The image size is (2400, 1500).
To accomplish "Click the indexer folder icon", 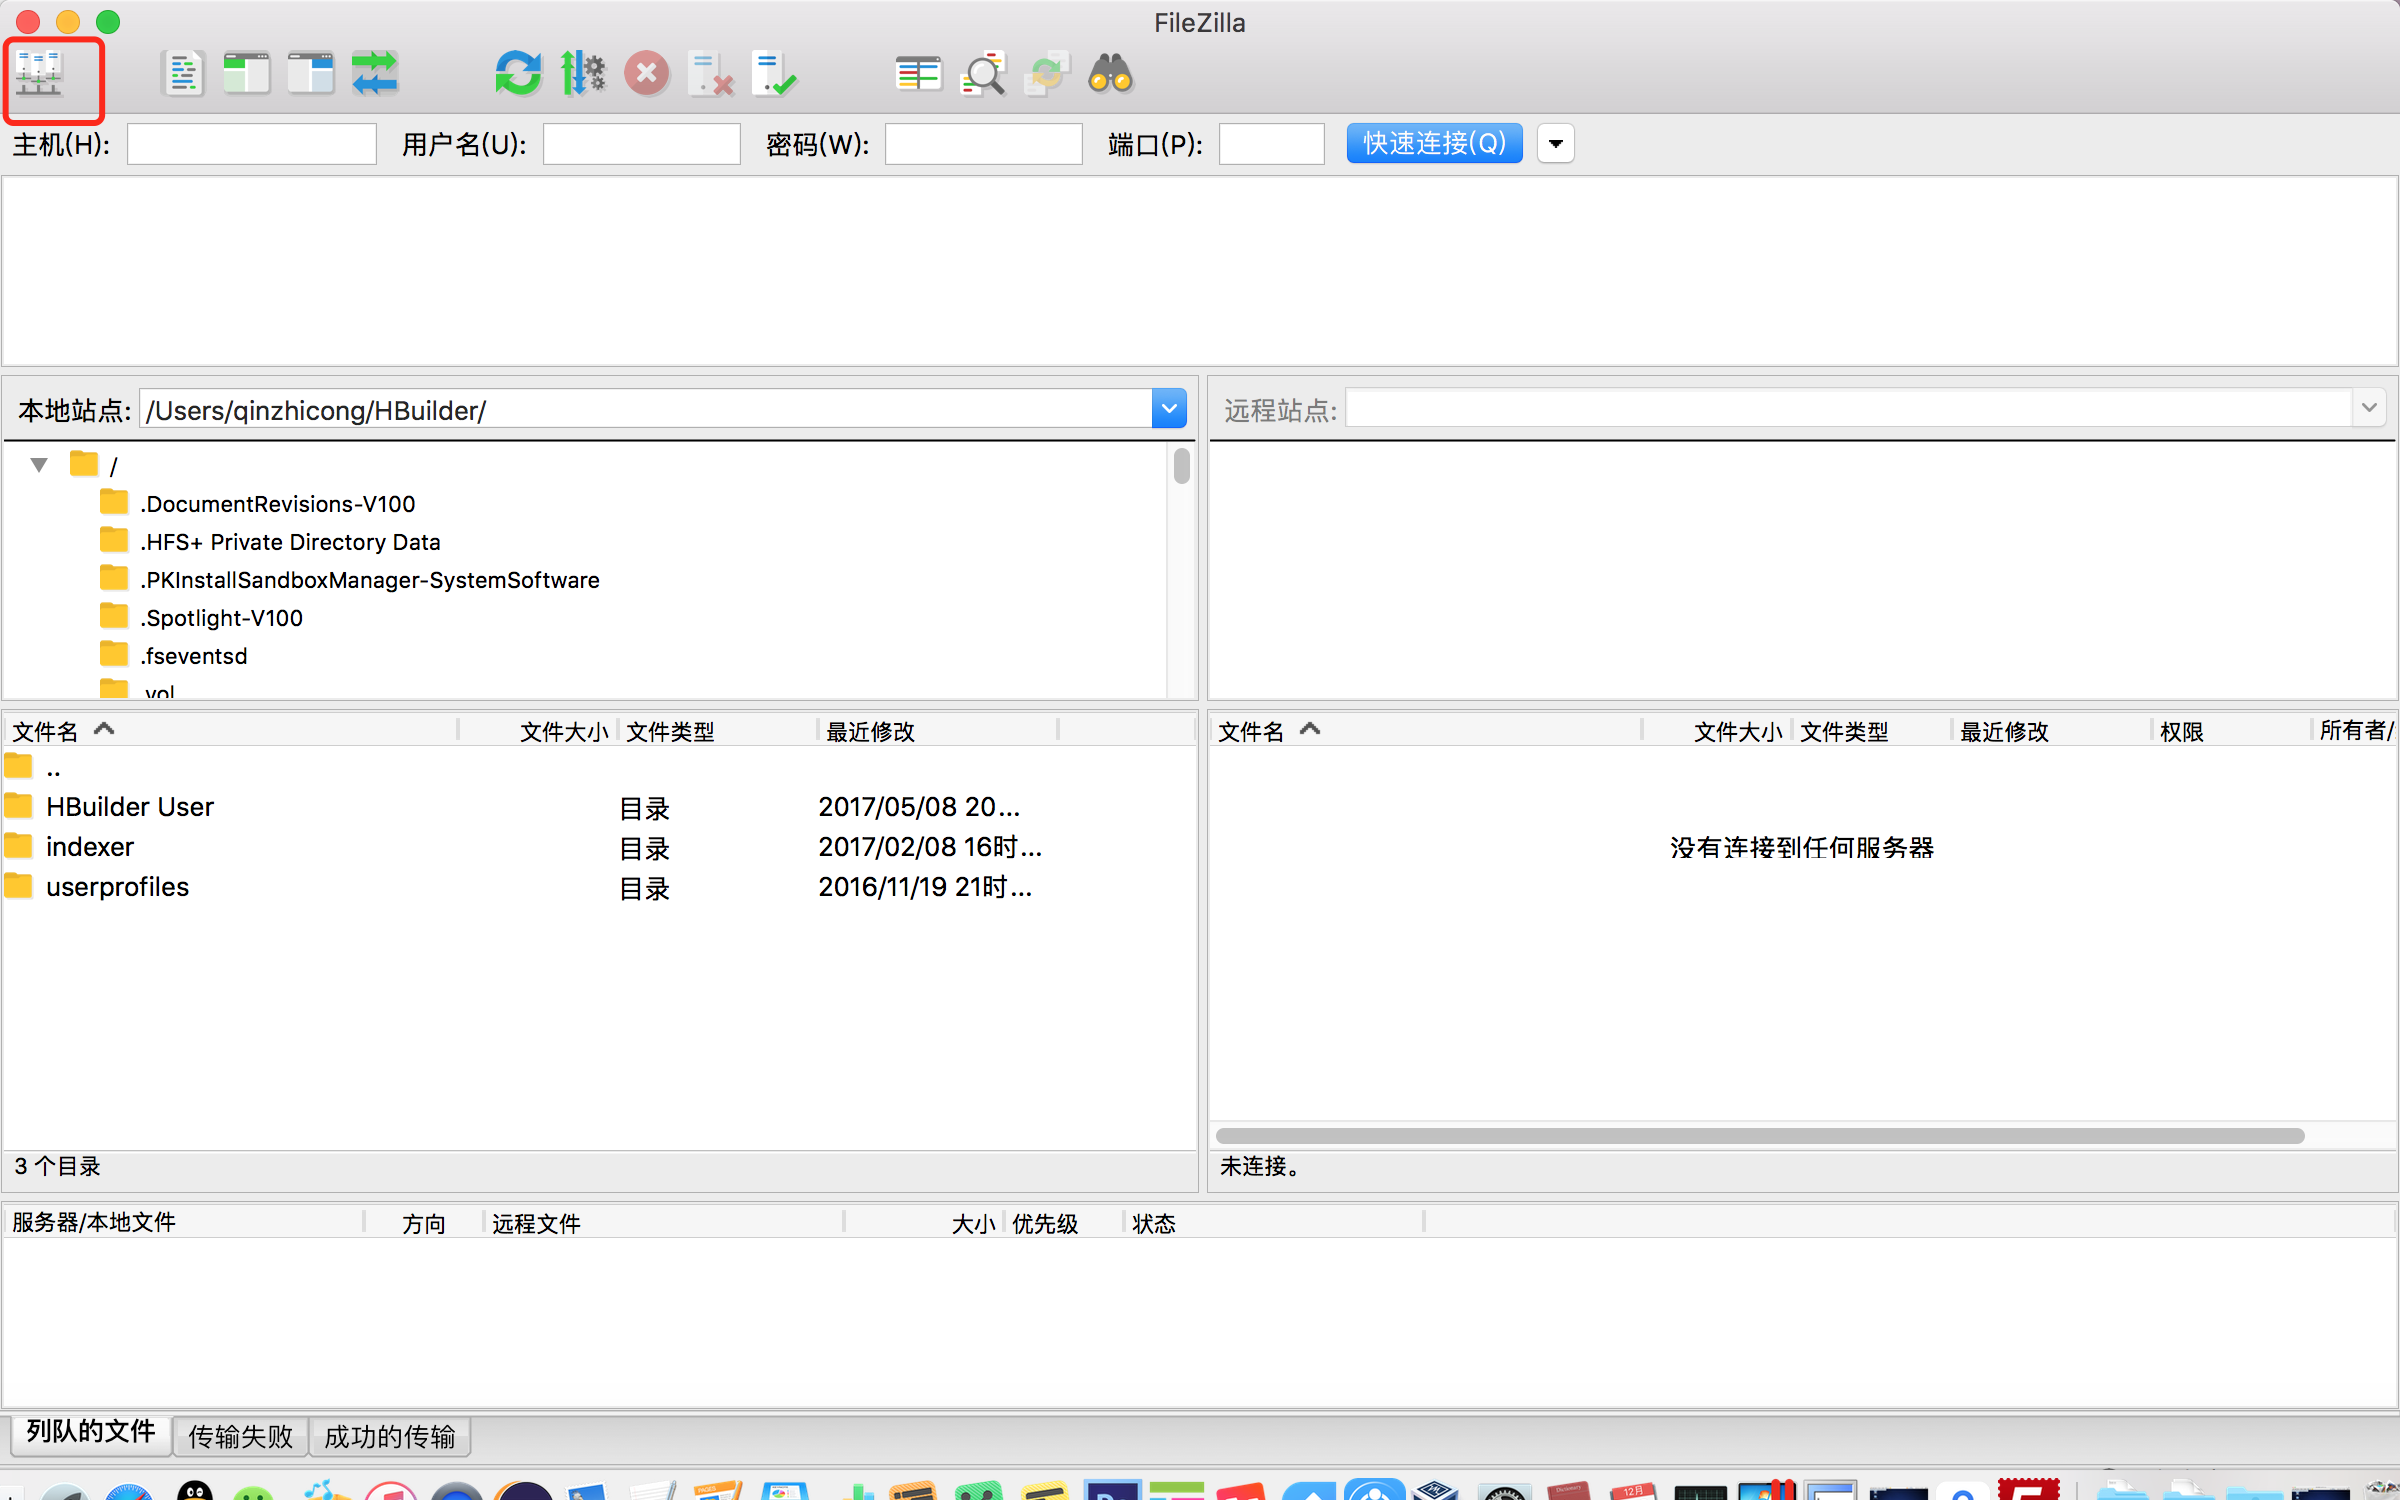I will tap(19, 845).
